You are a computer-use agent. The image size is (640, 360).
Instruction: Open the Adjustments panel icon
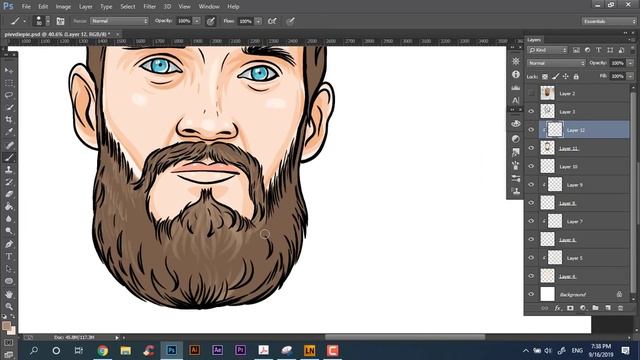pyautogui.click(x=516, y=139)
